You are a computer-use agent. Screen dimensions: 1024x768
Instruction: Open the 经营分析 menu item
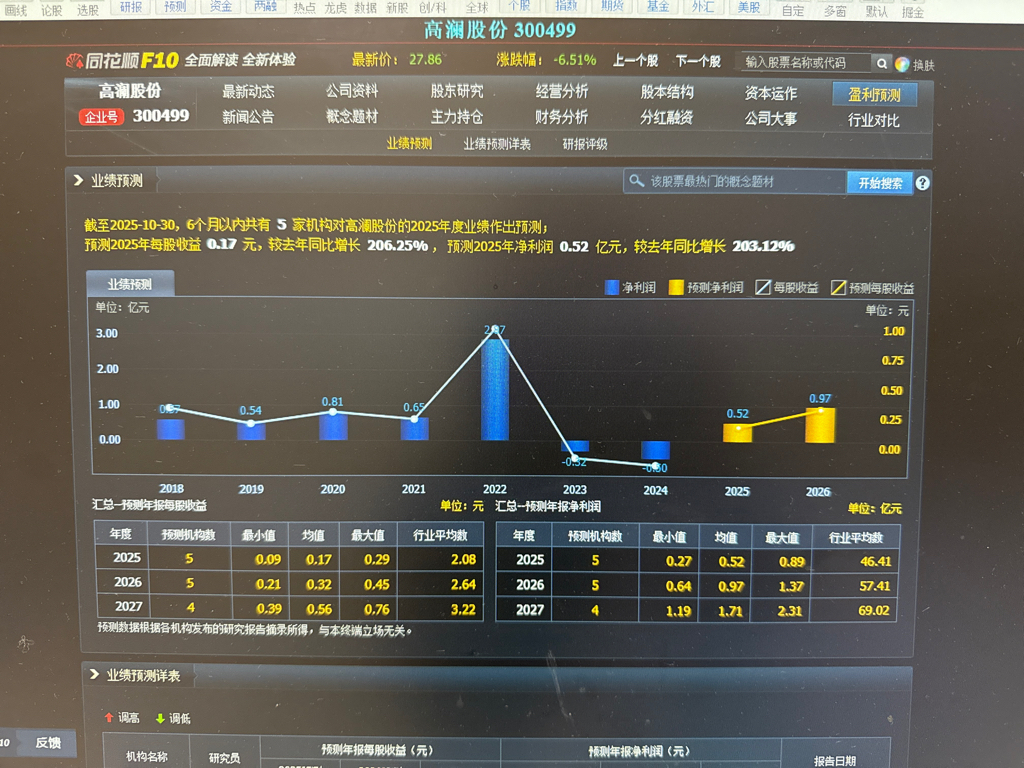[562, 91]
